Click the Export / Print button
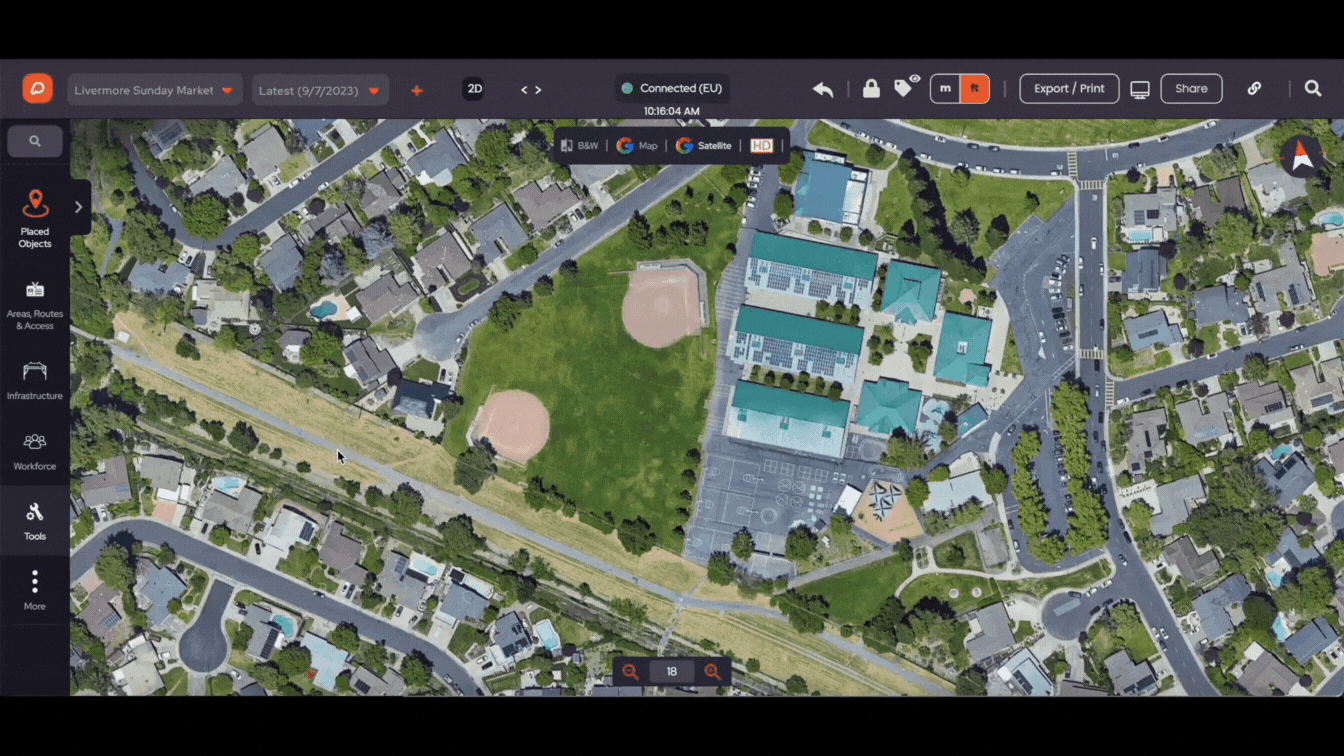Image resolution: width=1344 pixels, height=756 pixels. click(x=1069, y=88)
